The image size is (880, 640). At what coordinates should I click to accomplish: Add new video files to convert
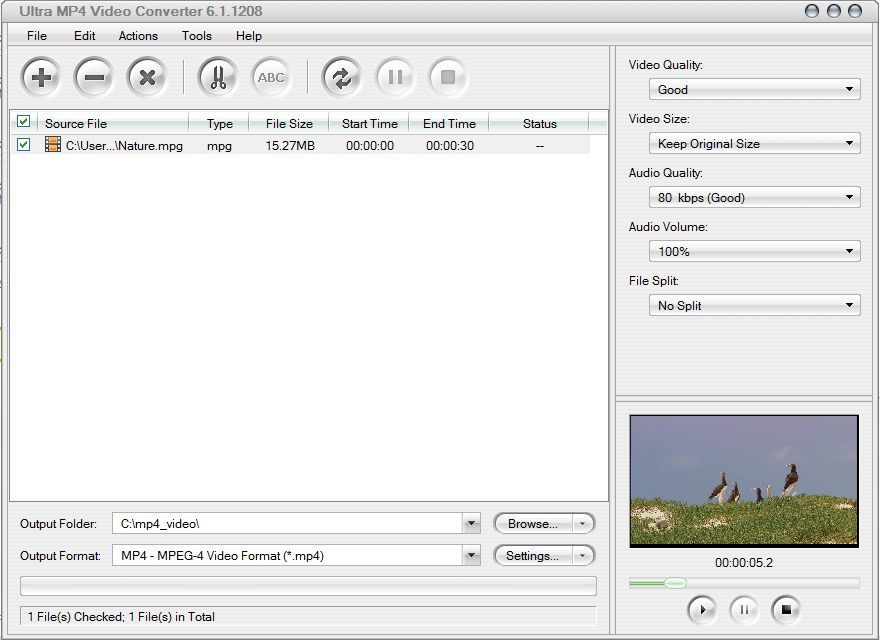click(x=40, y=77)
